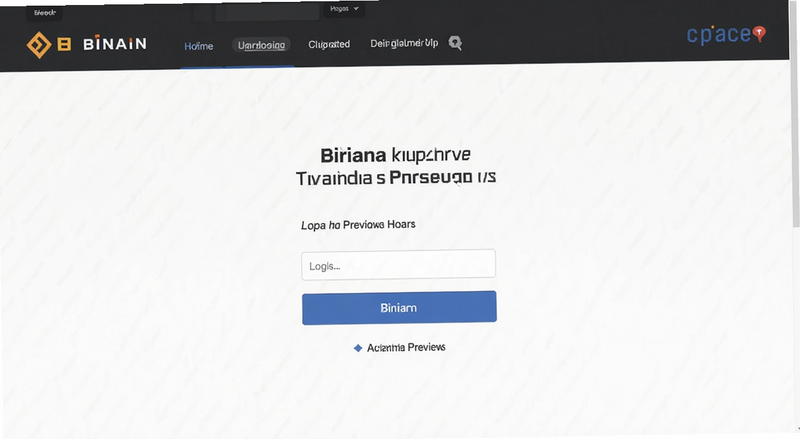Click the orange diamond Binain logo
Image resolution: width=800 pixels, height=439 pixels.
pyautogui.click(x=39, y=45)
